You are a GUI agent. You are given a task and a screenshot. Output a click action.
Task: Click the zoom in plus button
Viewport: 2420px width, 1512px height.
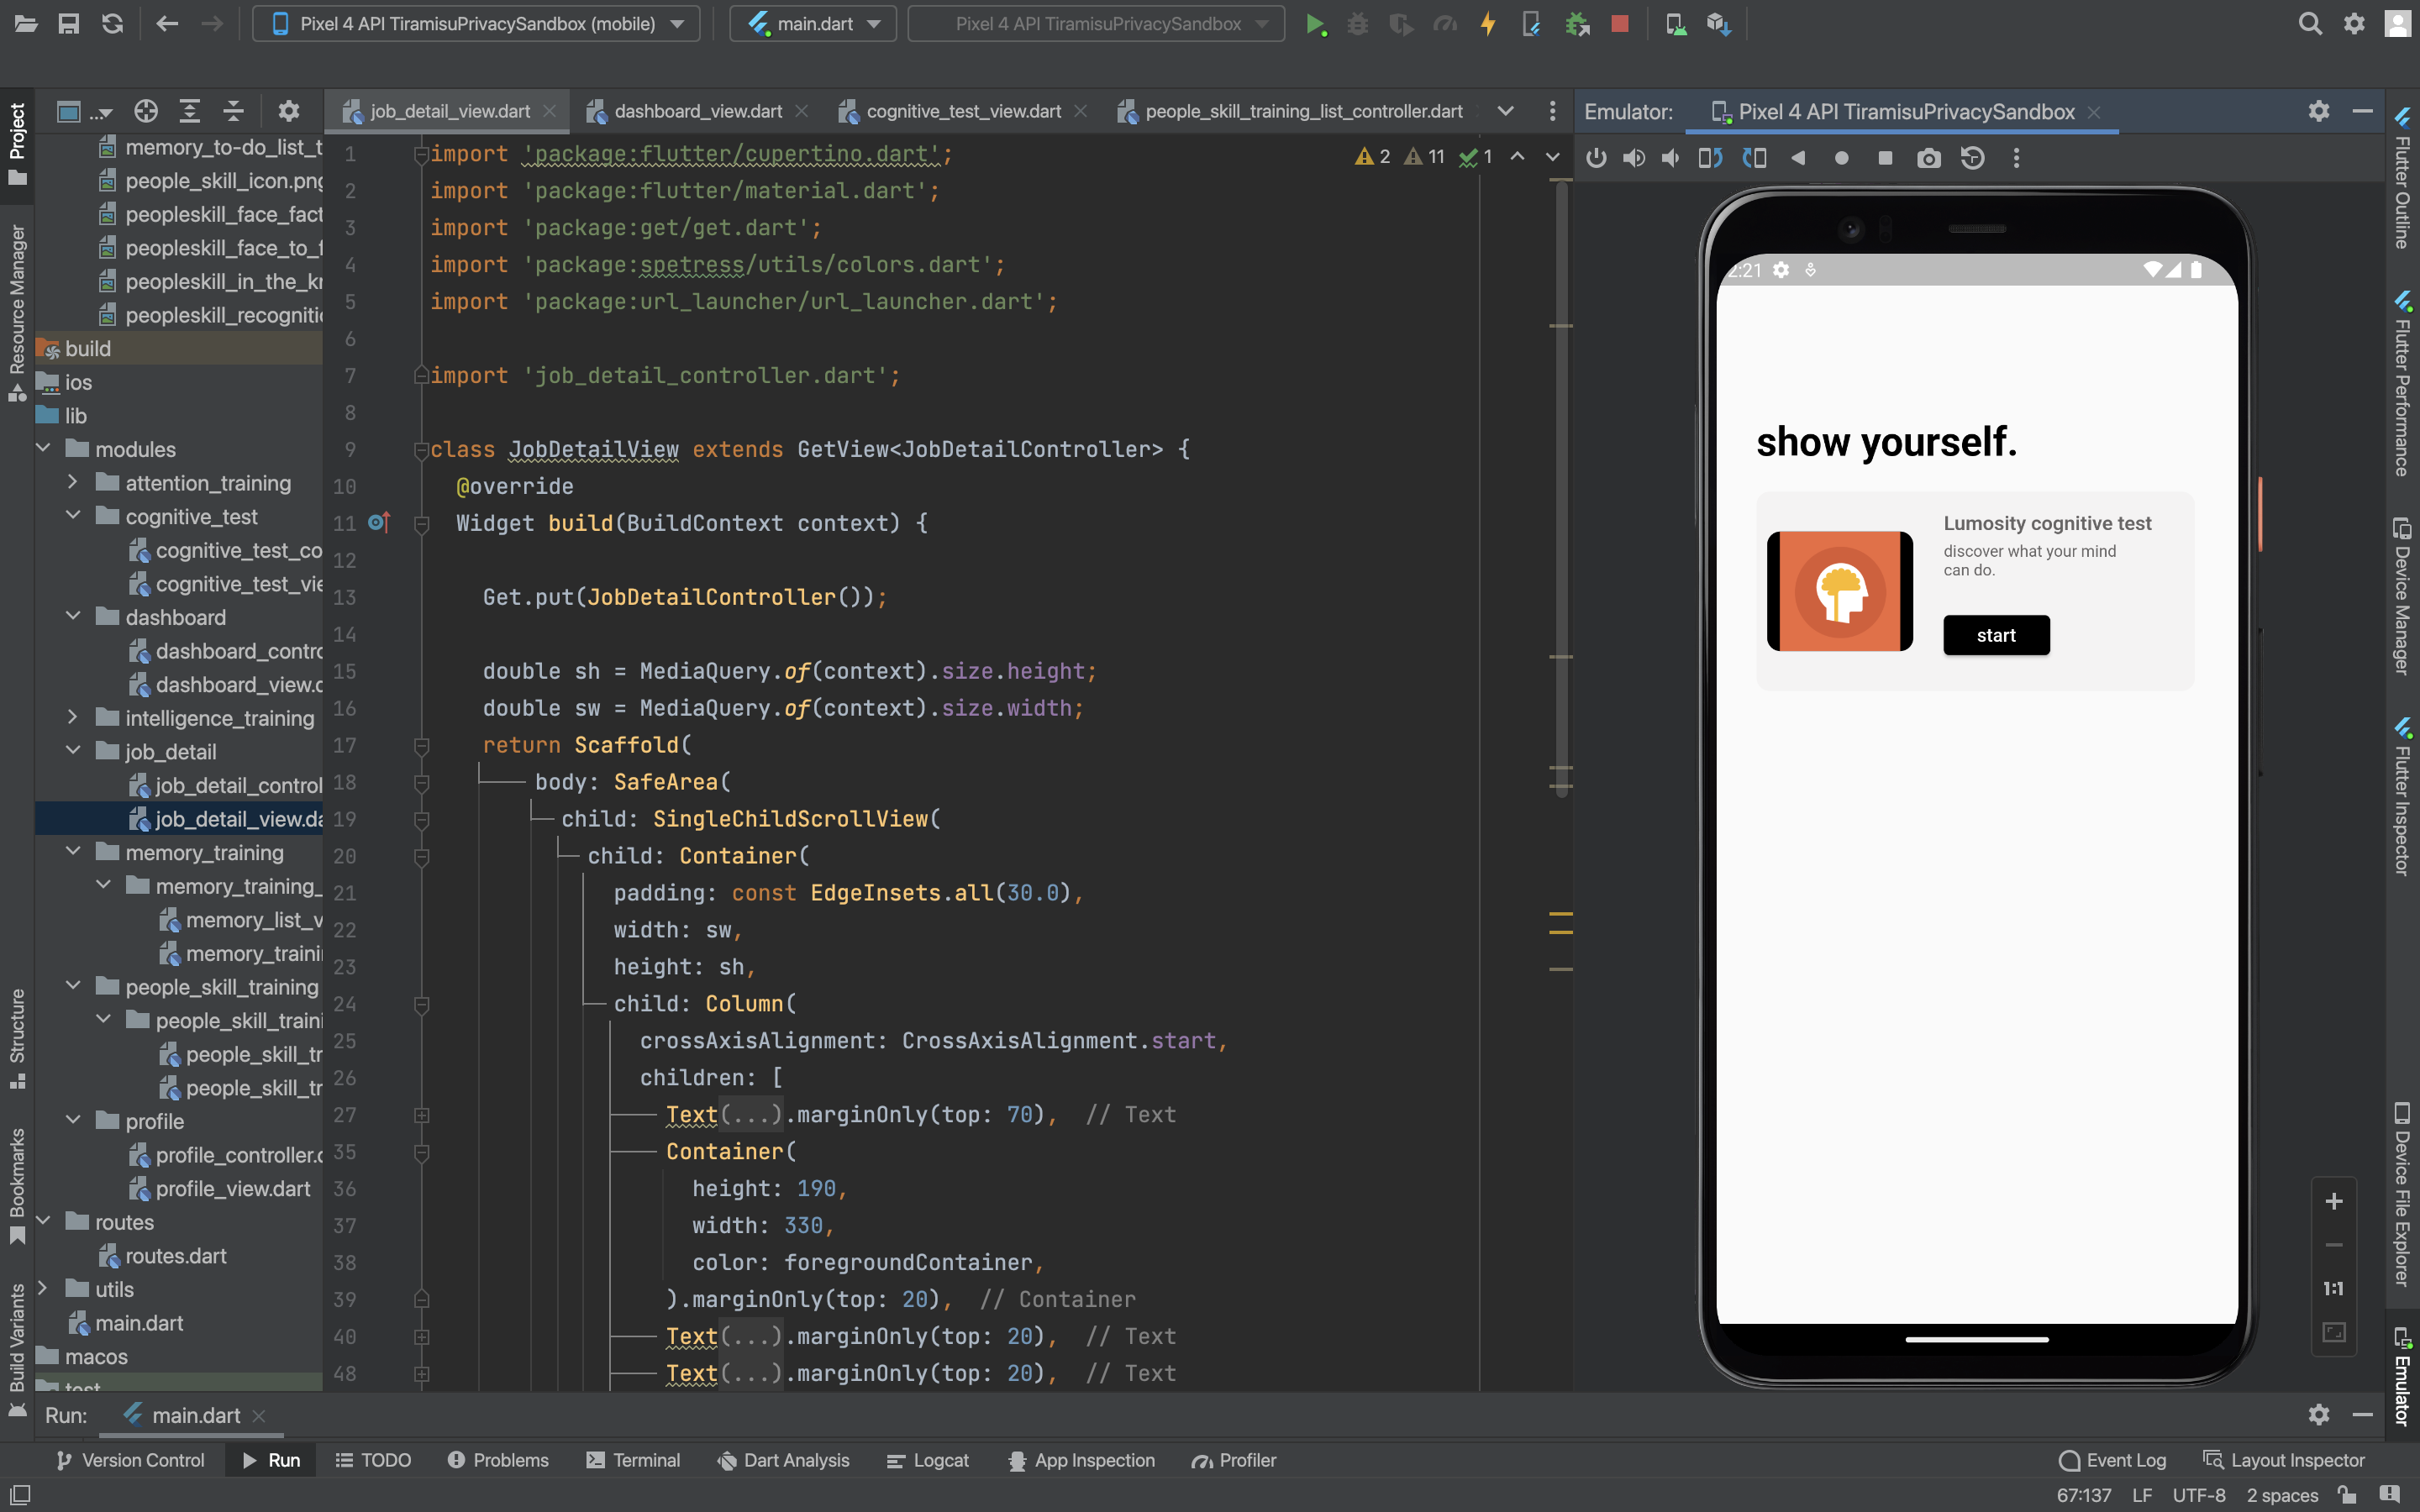coord(2333,1201)
